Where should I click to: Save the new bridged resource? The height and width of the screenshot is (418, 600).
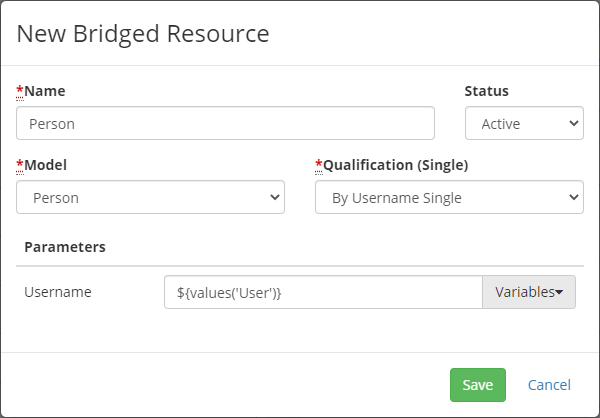tap(477, 385)
